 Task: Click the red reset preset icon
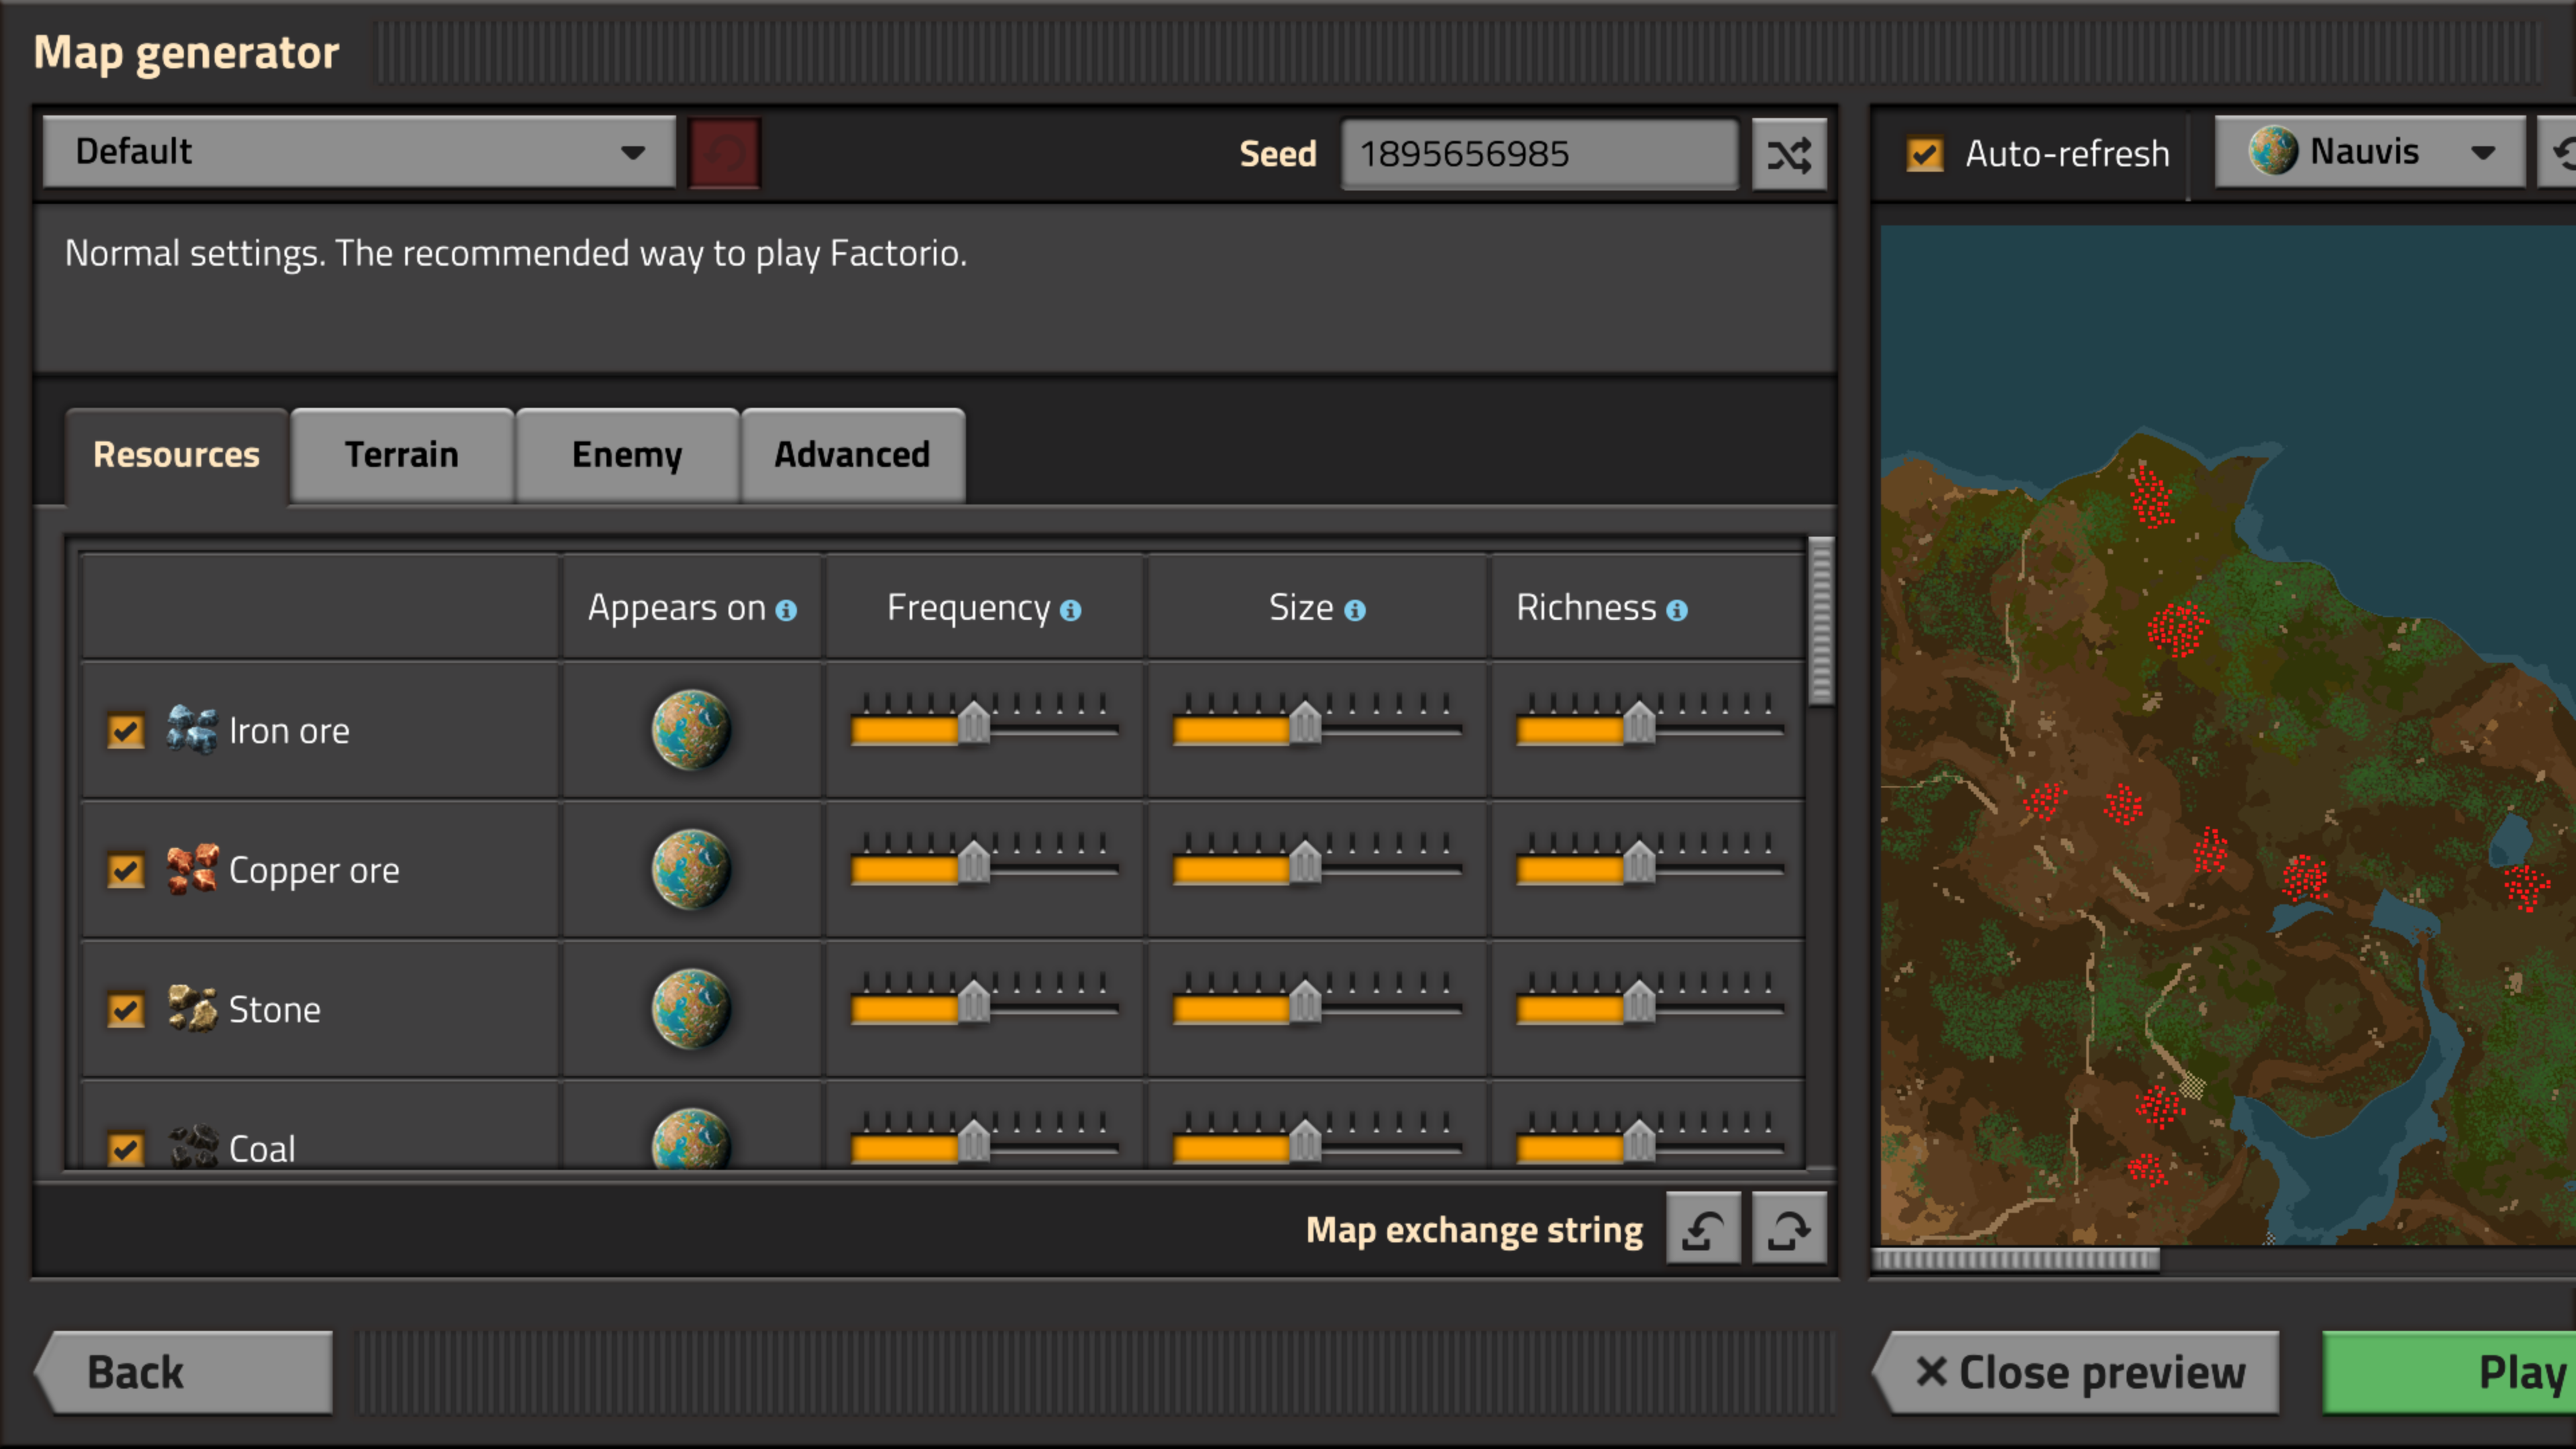pos(724,153)
